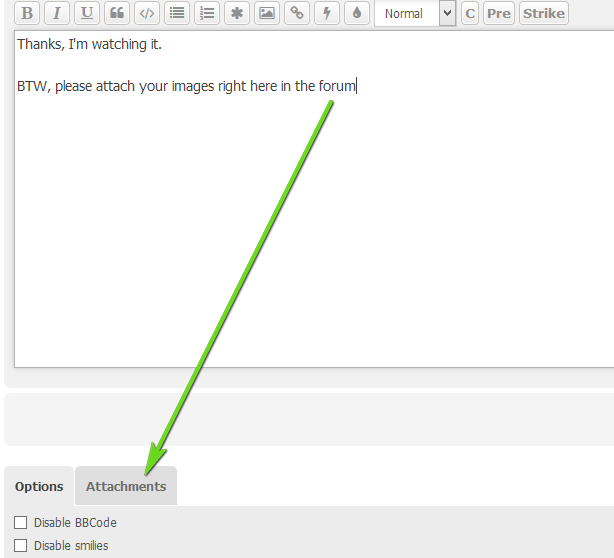Switch to the Attachments tab
Image resolution: width=614 pixels, height=558 pixels.
click(x=126, y=487)
